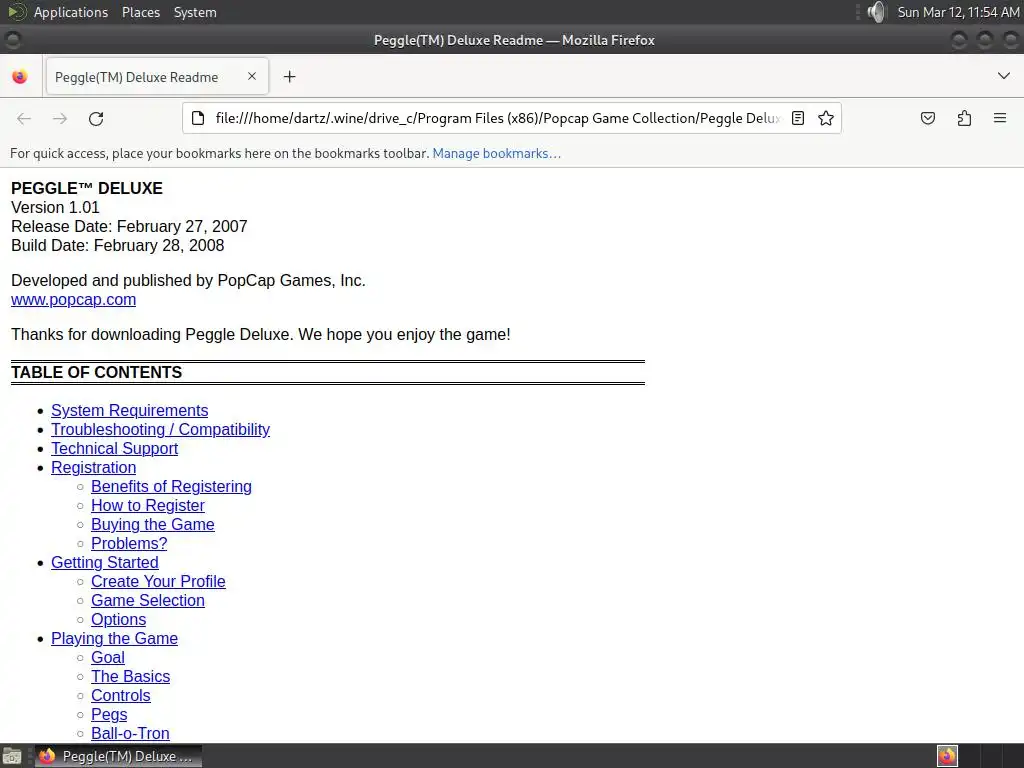Image resolution: width=1024 pixels, height=768 pixels.
Task: Close the Peggle(TM) Deluxe Readme tab
Action: [251, 76]
